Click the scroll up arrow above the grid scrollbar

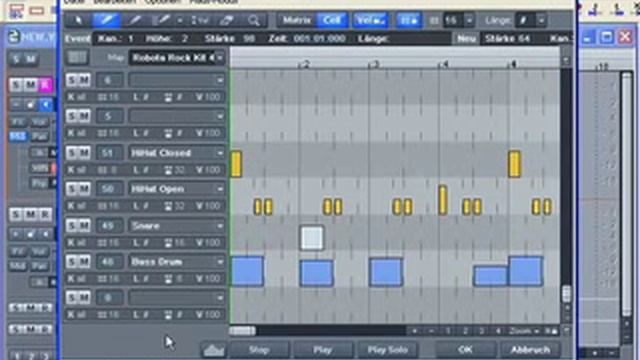(566, 60)
